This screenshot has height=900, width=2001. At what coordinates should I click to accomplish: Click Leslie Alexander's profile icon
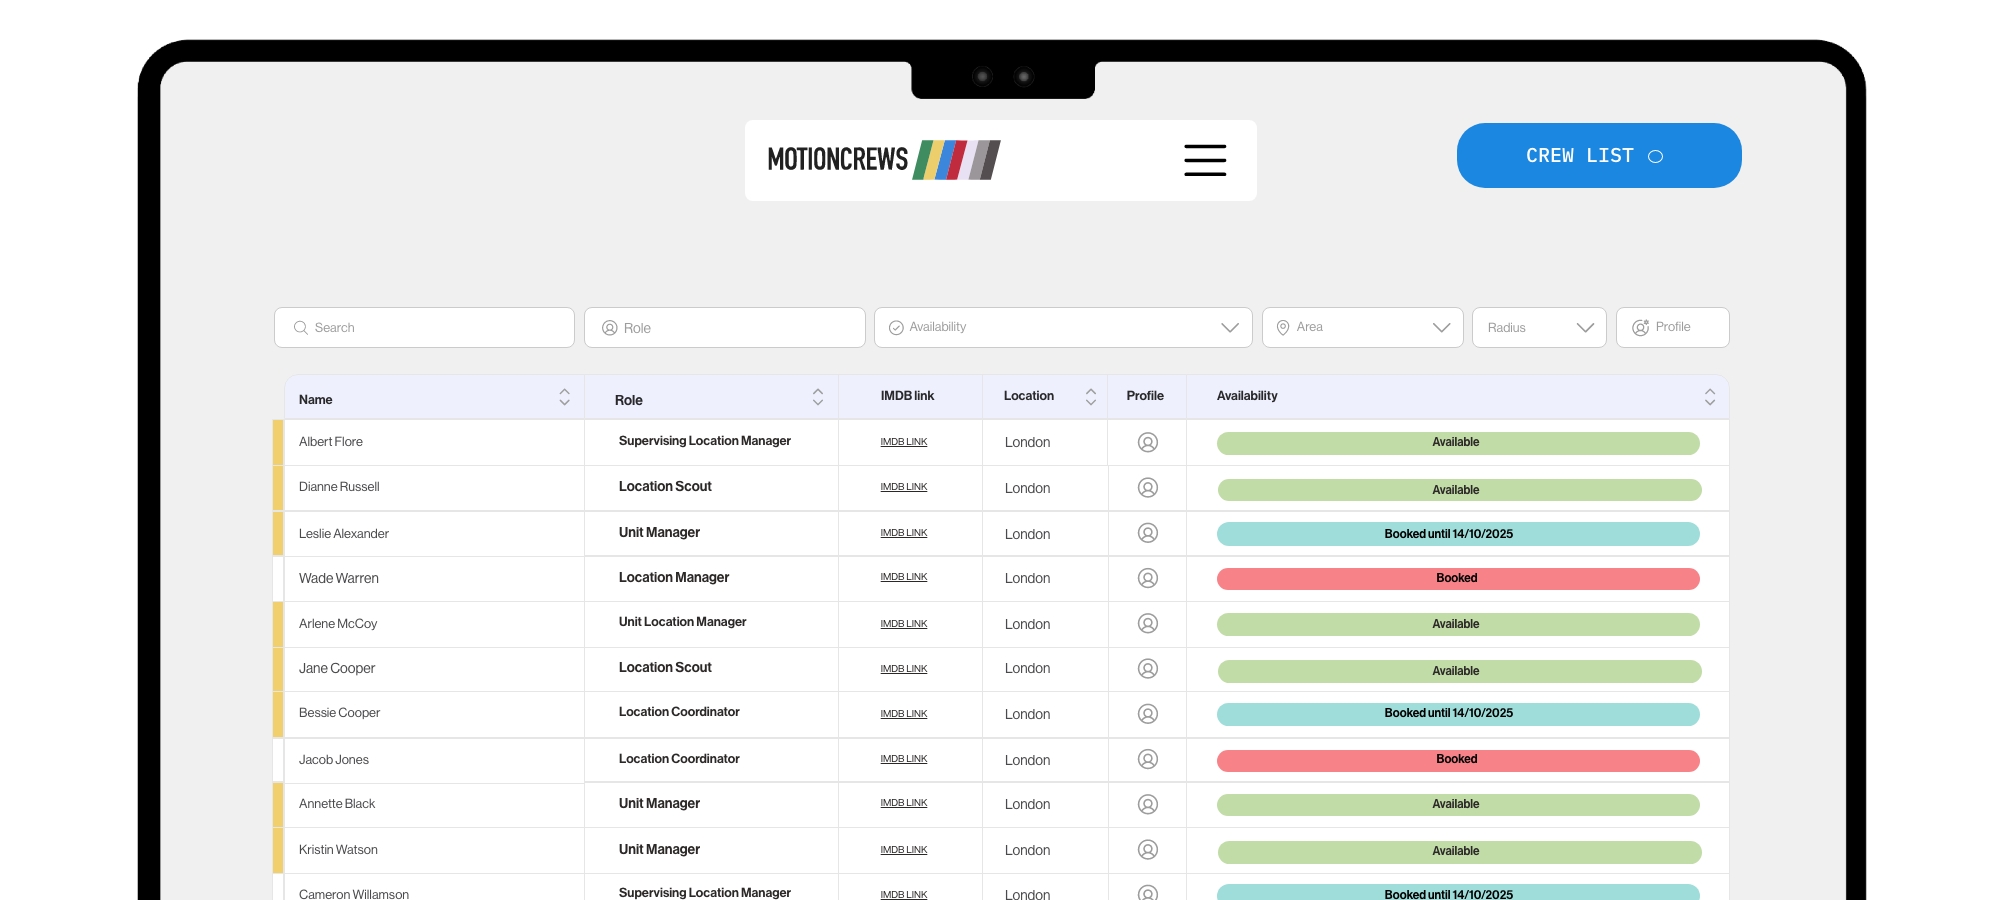(1147, 533)
